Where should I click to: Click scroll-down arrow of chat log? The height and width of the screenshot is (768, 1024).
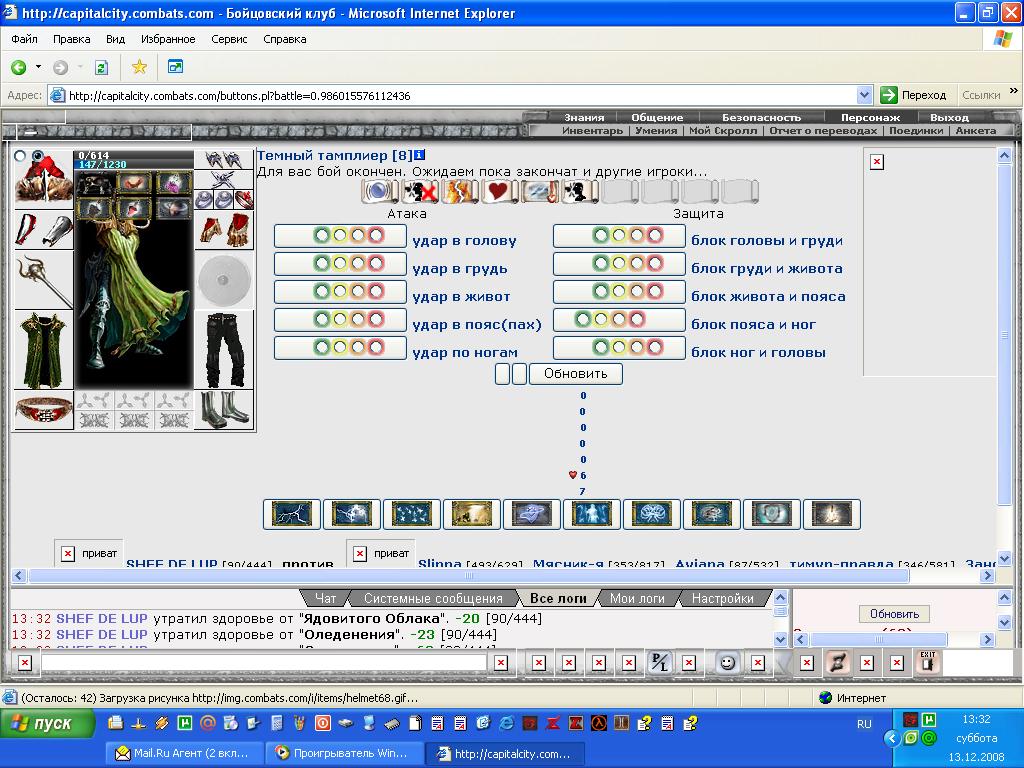pos(780,639)
